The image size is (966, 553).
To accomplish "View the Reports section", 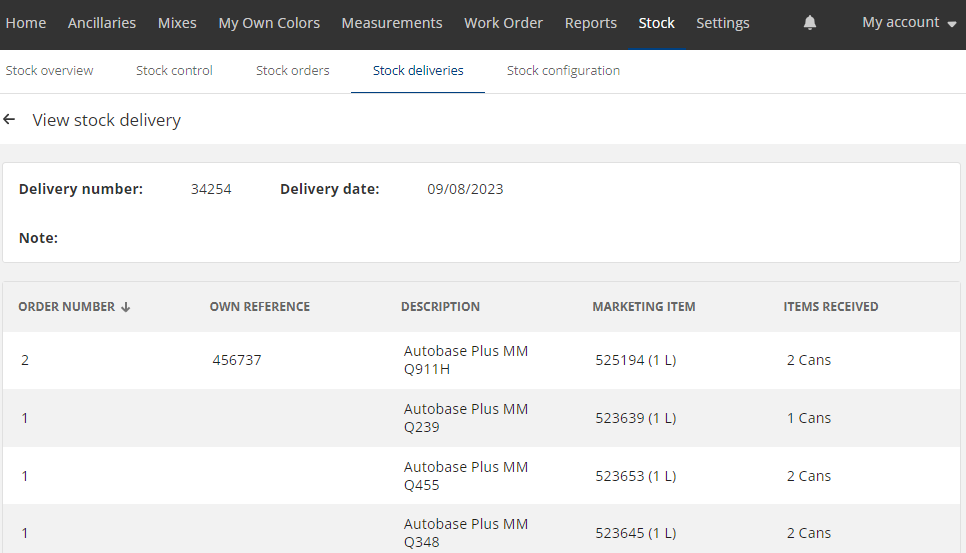I will (x=590, y=23).
